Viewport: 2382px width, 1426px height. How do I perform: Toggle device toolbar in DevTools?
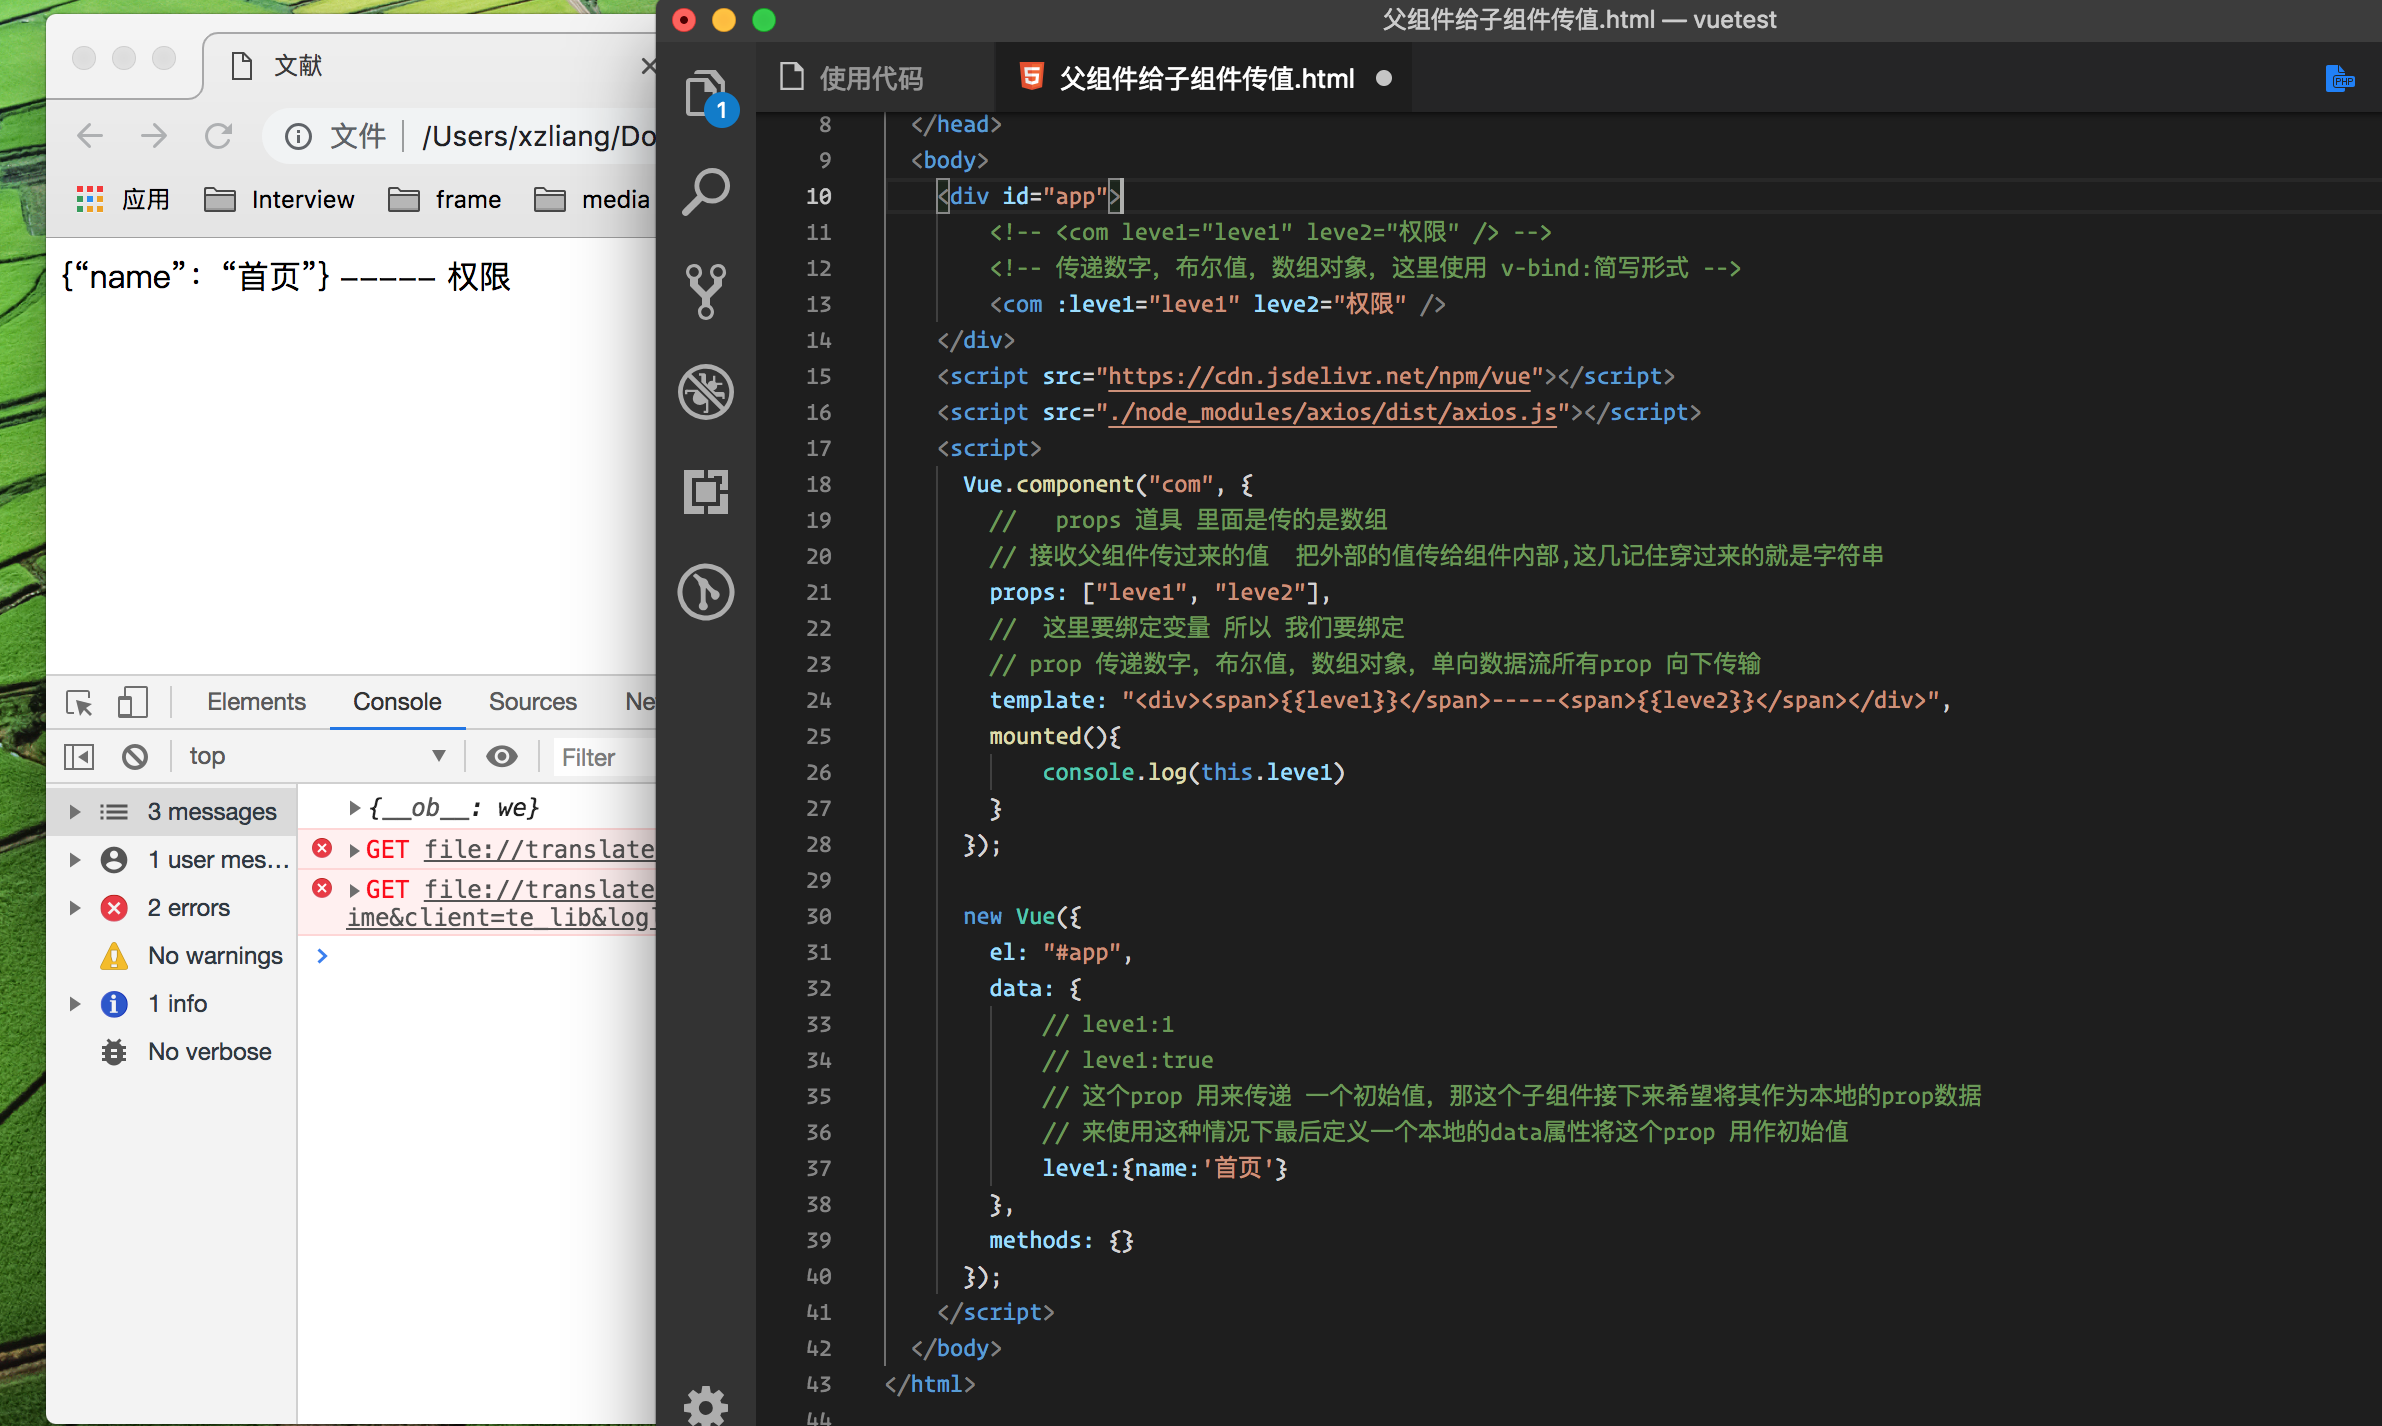click(x=133, y=703)
